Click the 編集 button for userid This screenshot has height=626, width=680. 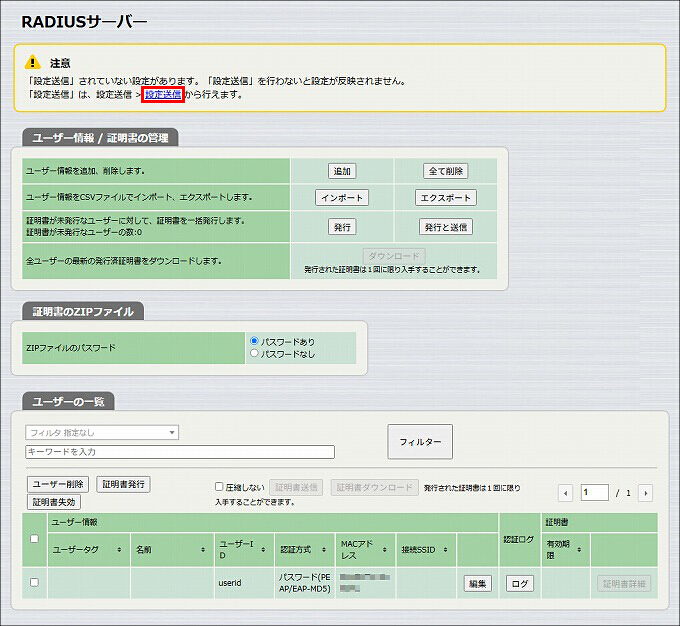click(x=477, y=583)
